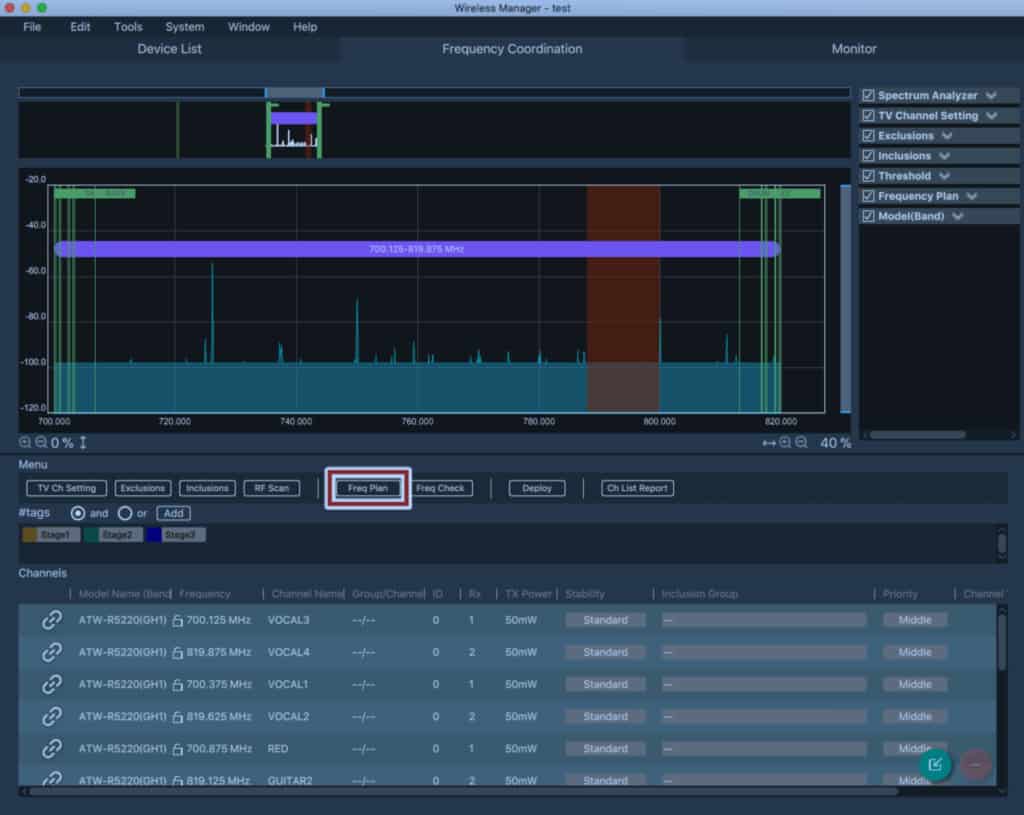
Task: Uncheck the Spectrum Analyzer checkbox
Action: point(868,96)
